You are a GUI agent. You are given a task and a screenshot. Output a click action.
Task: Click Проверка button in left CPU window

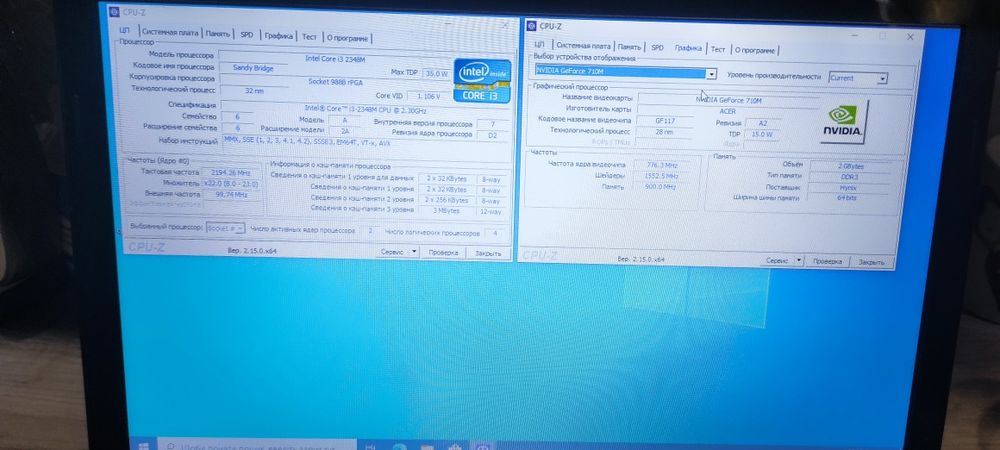pos(443,253)
